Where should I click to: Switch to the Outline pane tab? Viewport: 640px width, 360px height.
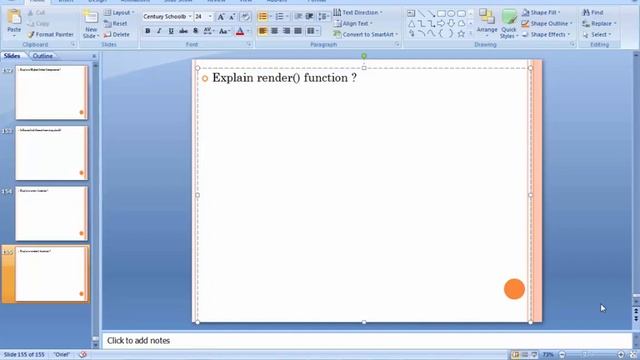(43, 56)
